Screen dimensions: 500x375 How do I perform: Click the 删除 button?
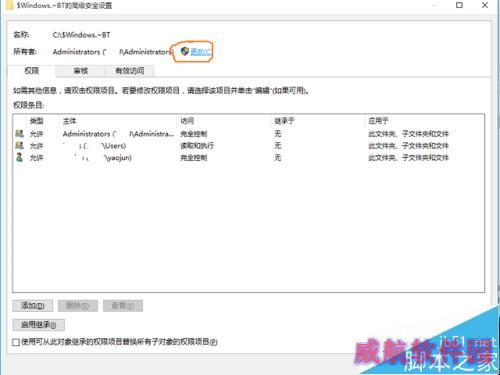(78, 306)
